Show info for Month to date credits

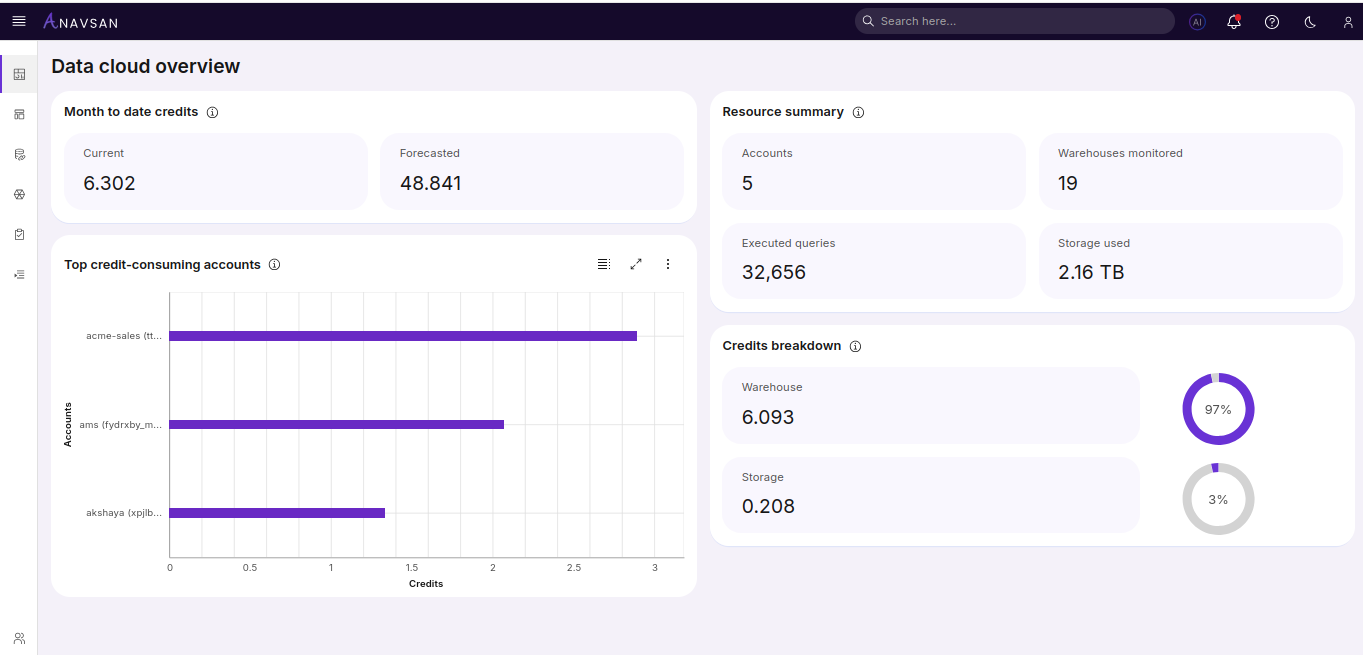tap(212, 112)
